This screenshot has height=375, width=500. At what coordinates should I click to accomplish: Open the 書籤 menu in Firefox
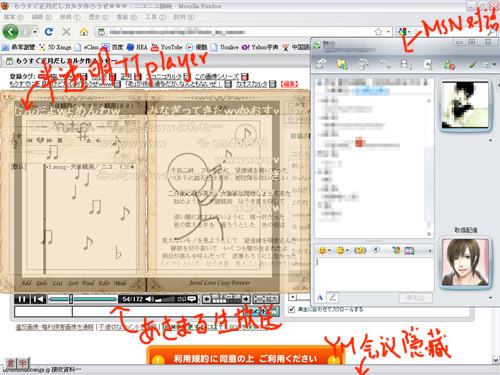(127, 17)
